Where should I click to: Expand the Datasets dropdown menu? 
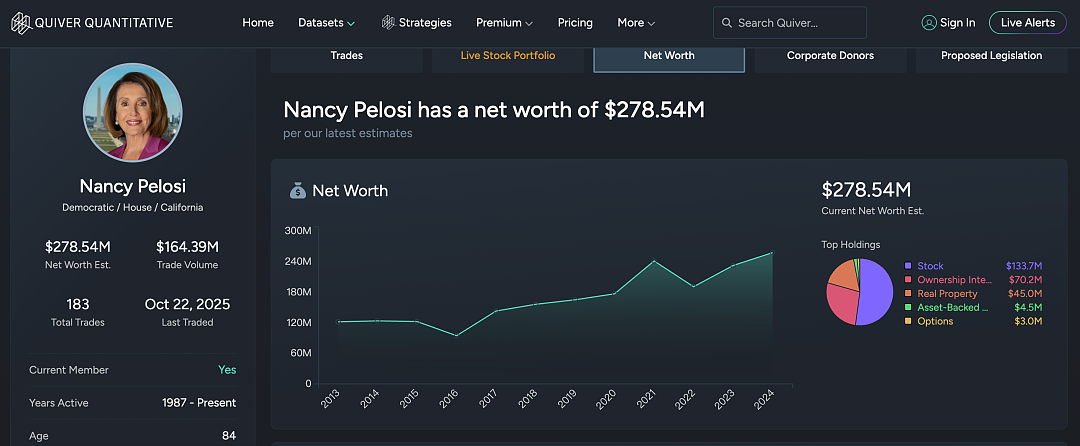click(x=326, y=23)
